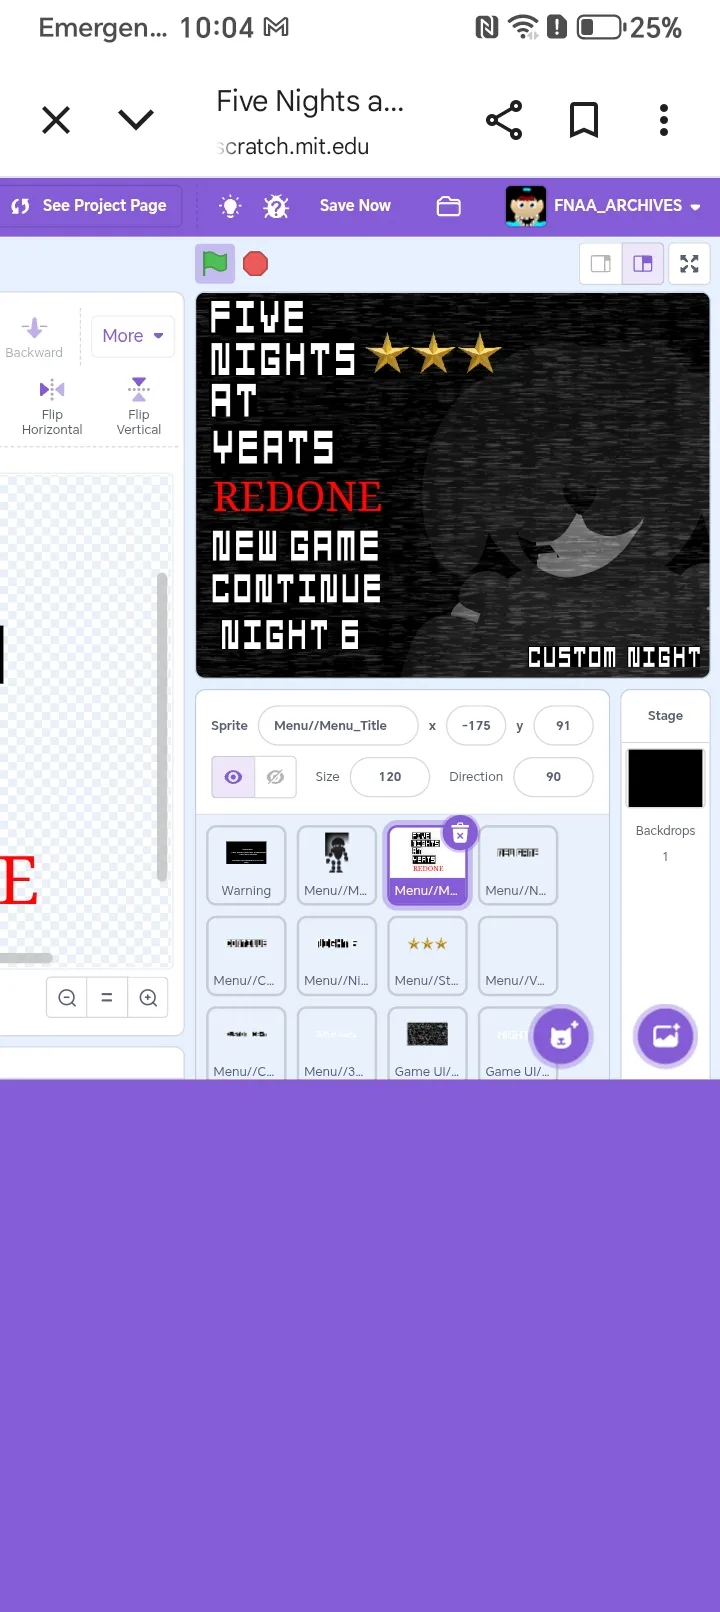Click See Project Page button
Viewport: 720px width, 1612px height.
[x=89, y=206]
